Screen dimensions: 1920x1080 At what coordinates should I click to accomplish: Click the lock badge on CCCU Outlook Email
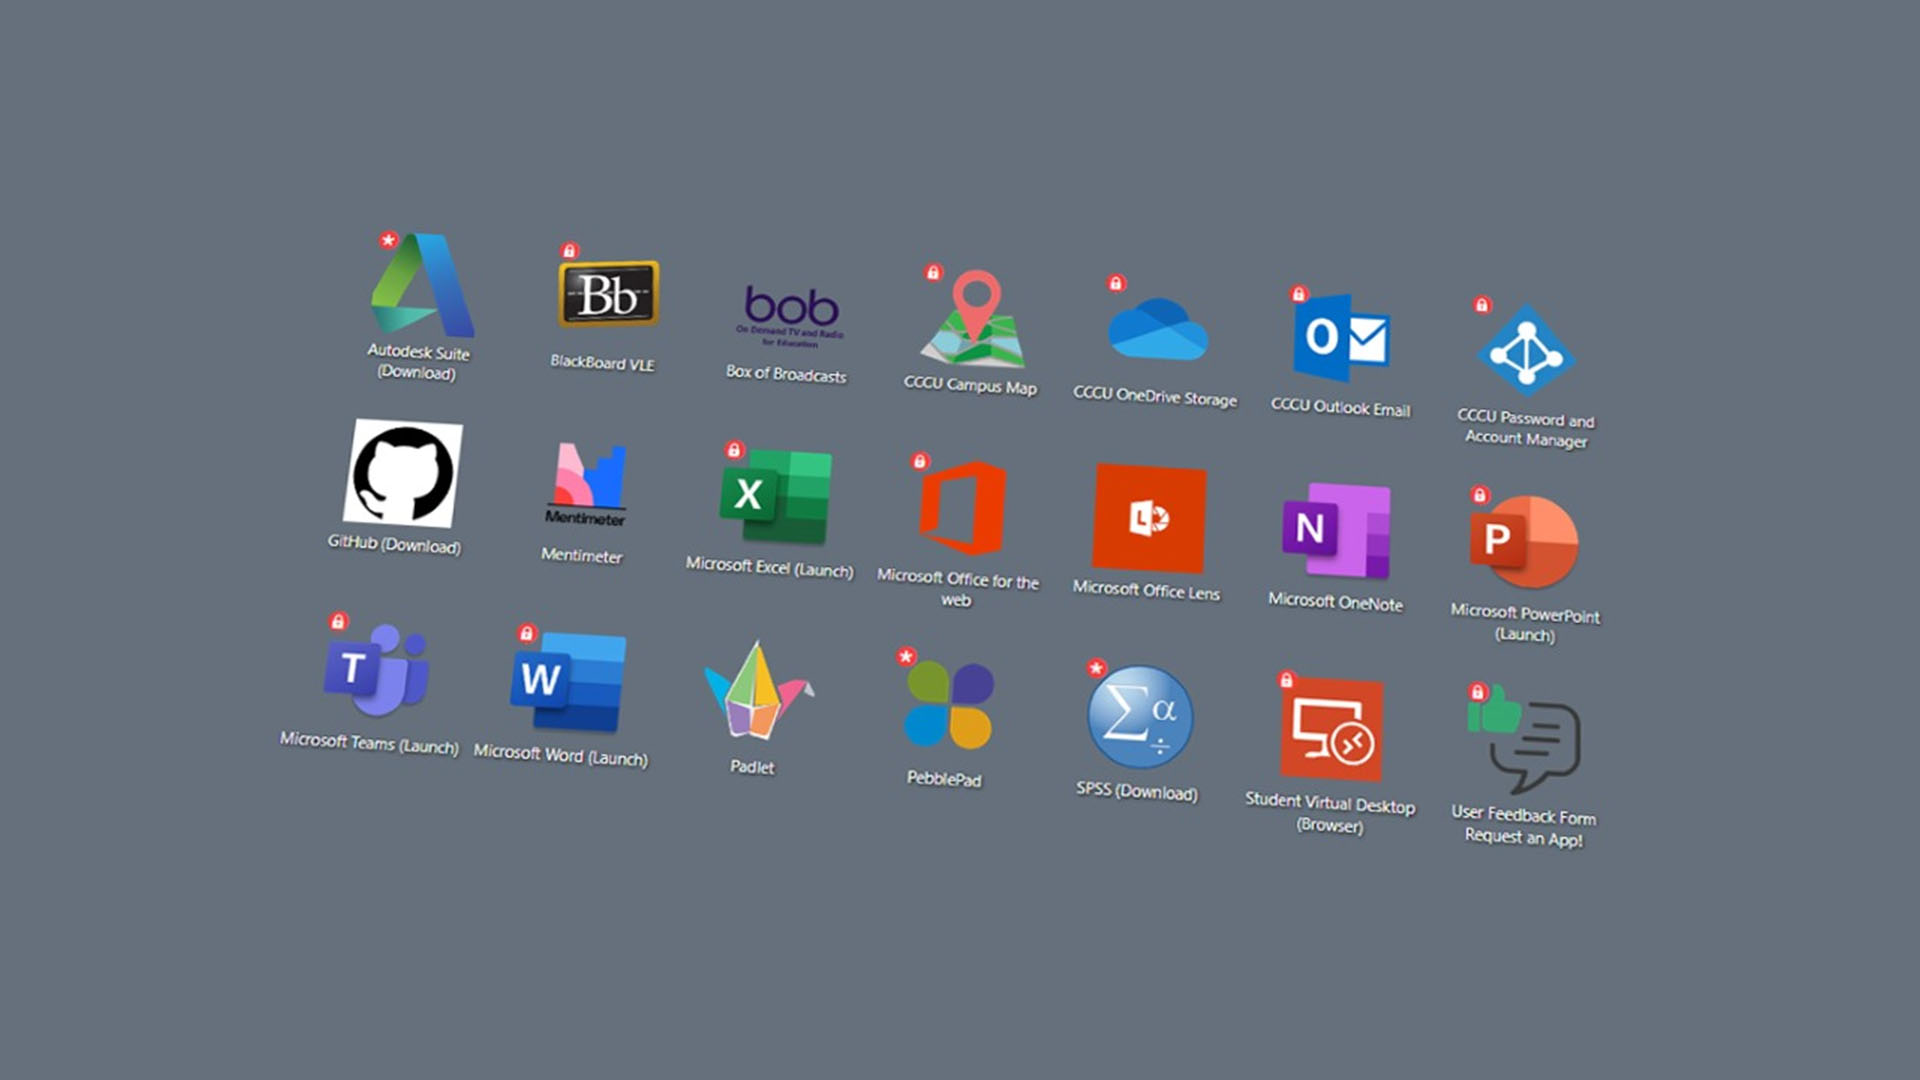[1298, 294]
